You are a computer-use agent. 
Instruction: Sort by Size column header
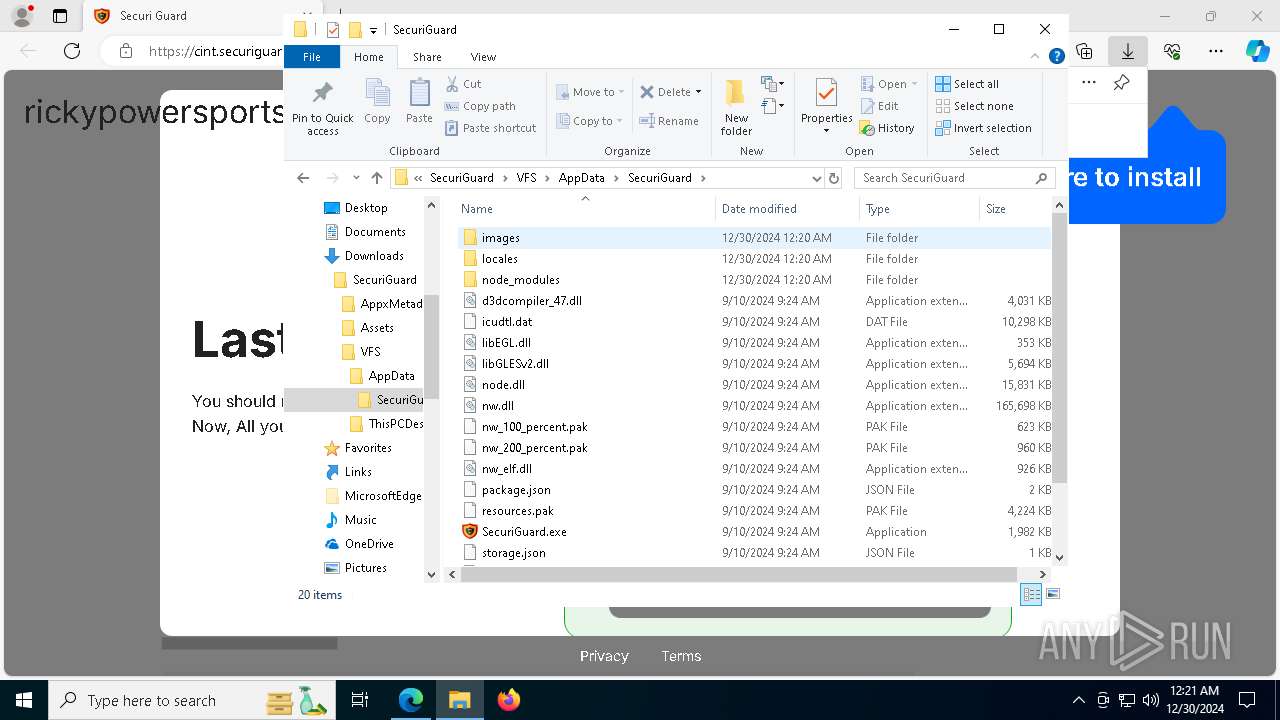[x=1015, y=209]
